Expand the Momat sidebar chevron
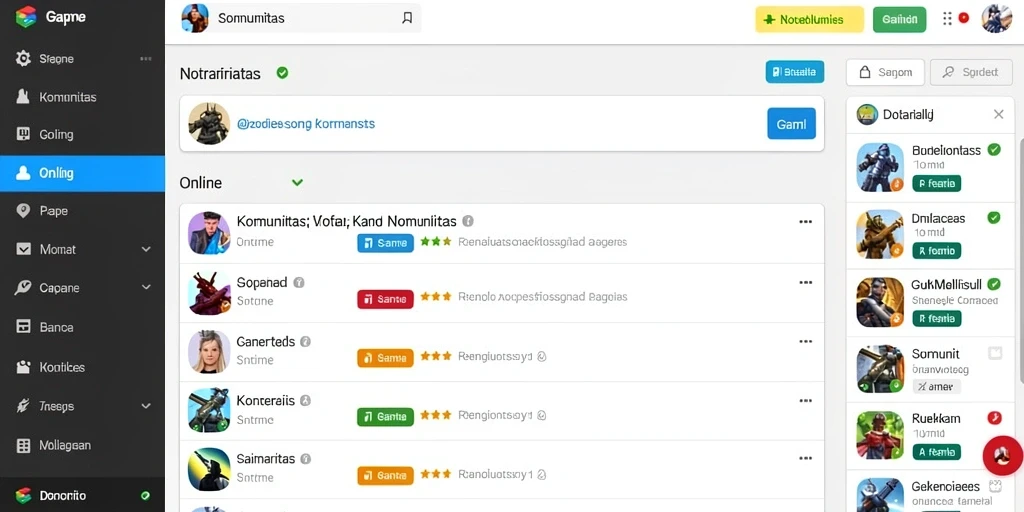Screen dimensions: 1024x512 tap(146, 249)
